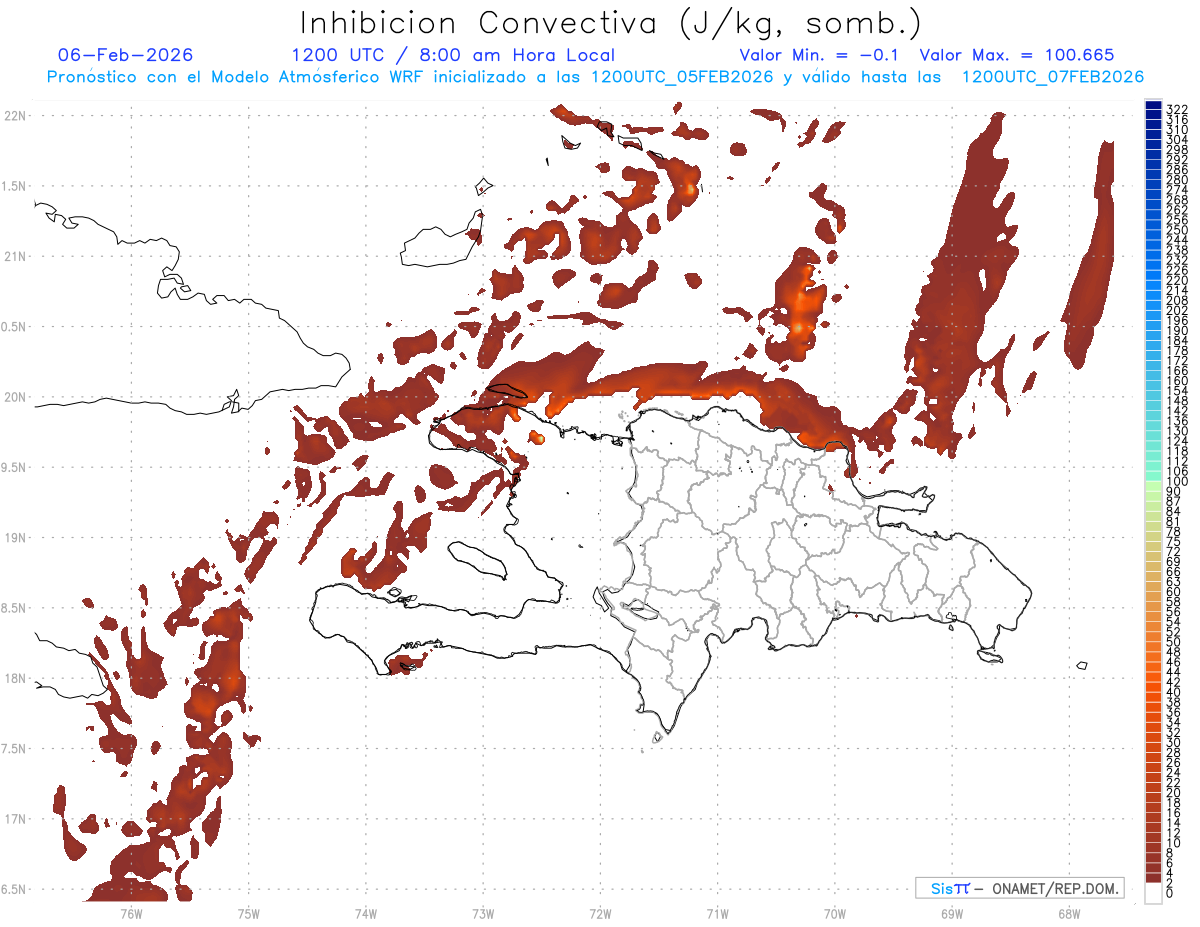Viewport: 1200px width, 927px height.
Task: Click "1200 UTC / 8:00 am Hora Local"
Action: (453, 55)
